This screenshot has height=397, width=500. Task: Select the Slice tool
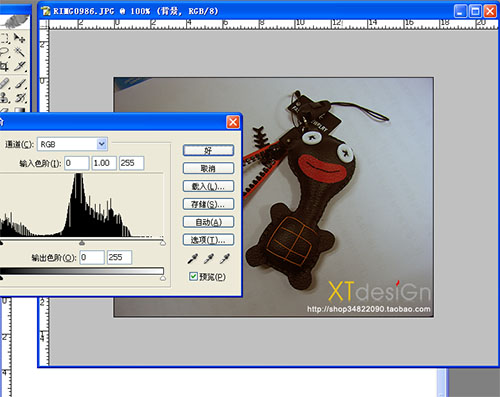click(19, 66)
